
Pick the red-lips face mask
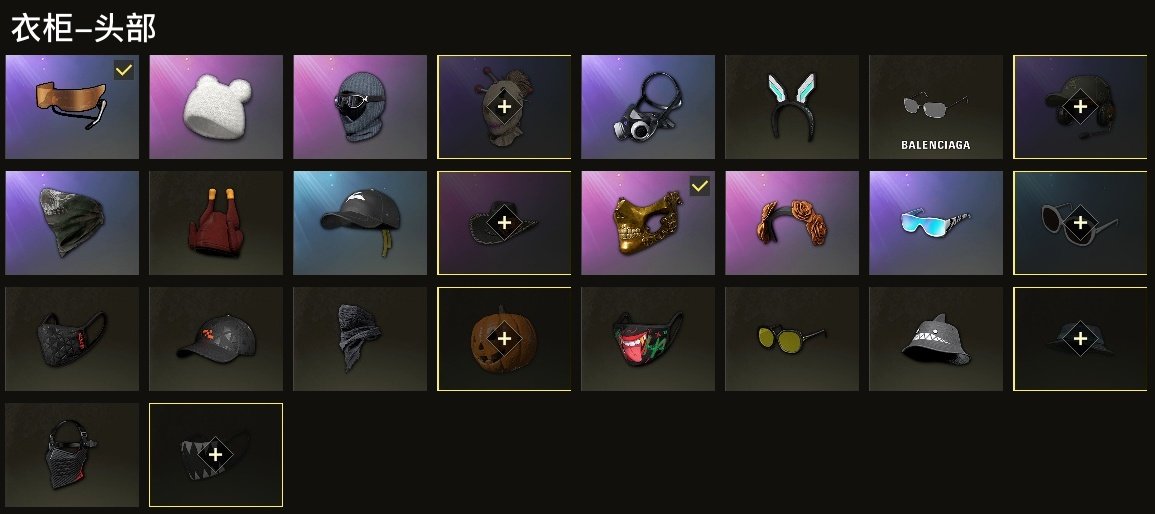pyautogui.click(x=648, y=339)
